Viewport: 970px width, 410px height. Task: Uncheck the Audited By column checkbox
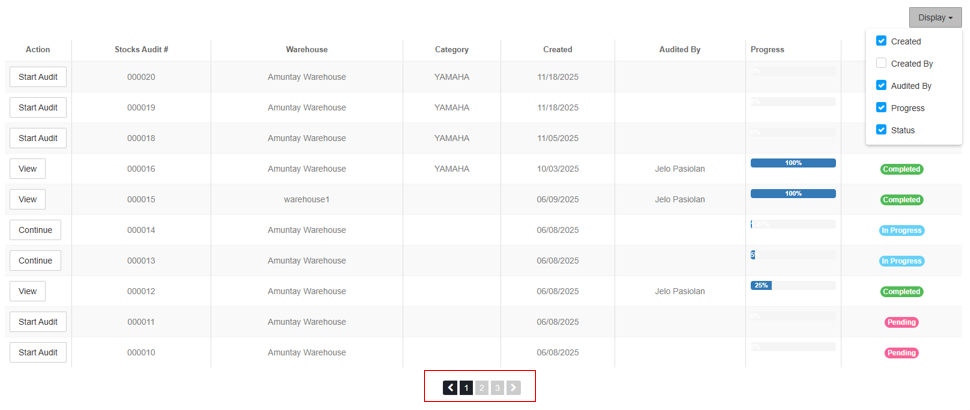tap(881, 86)
